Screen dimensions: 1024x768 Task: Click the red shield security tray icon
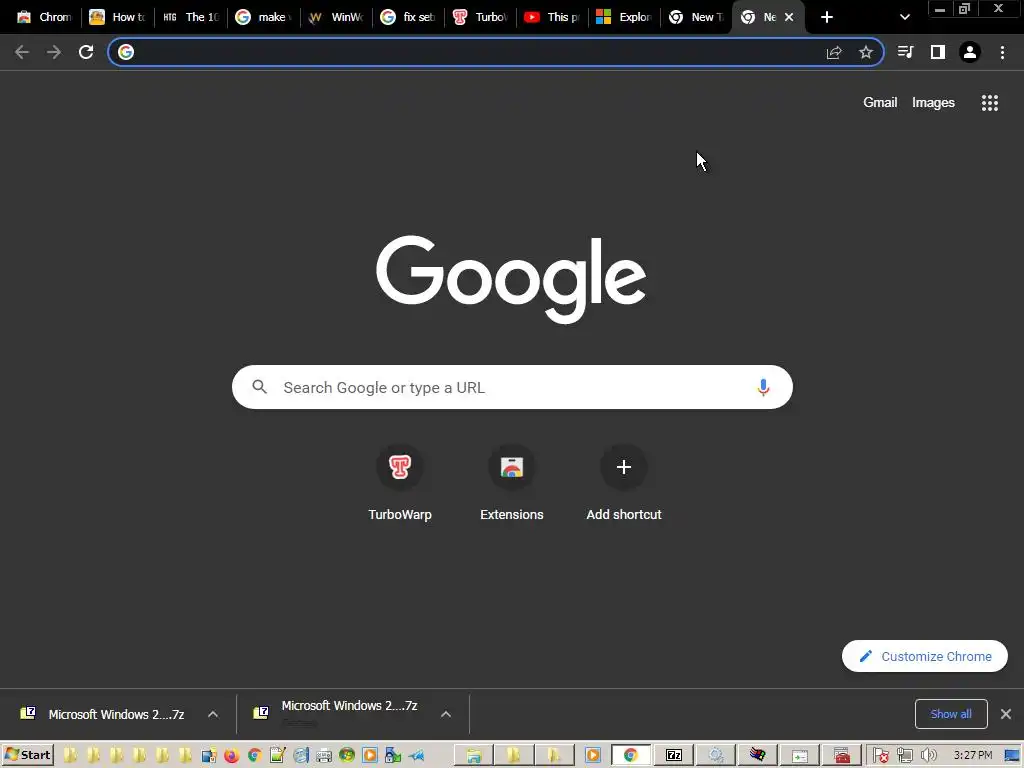pos(880,756)
